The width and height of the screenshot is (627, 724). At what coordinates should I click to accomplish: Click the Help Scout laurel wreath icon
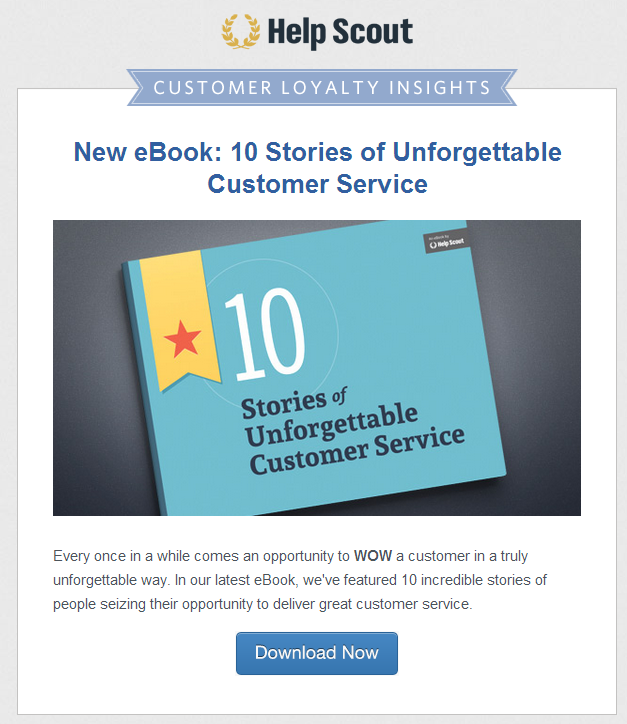(x=241, y=32)
